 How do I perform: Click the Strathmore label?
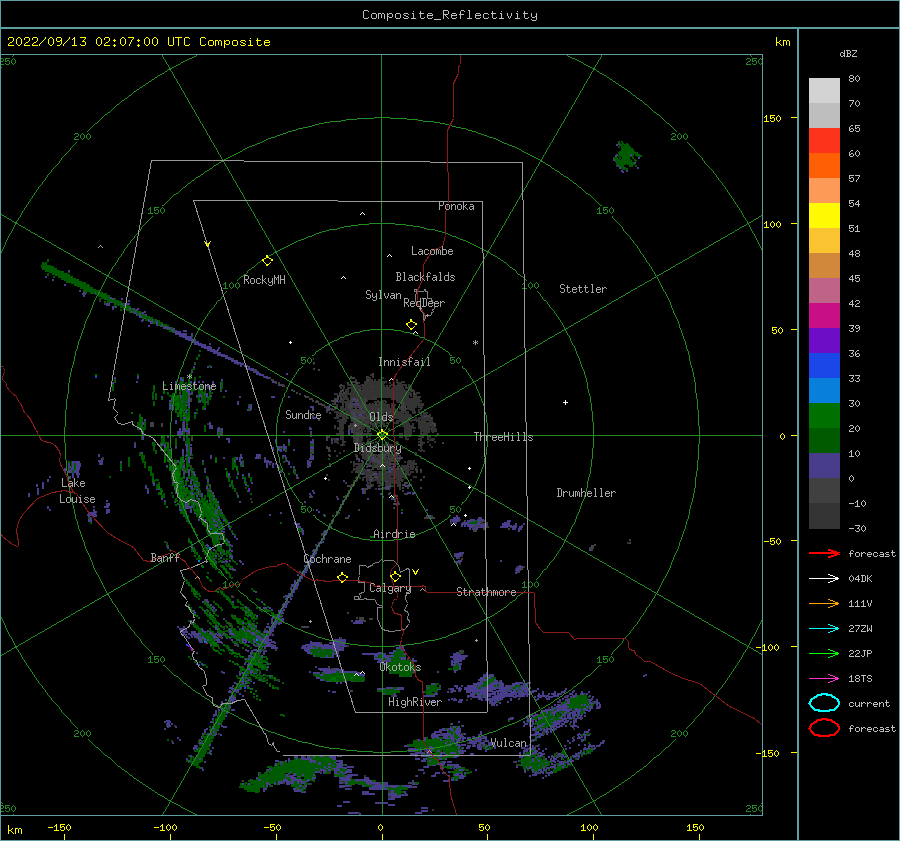click(486, 592)
